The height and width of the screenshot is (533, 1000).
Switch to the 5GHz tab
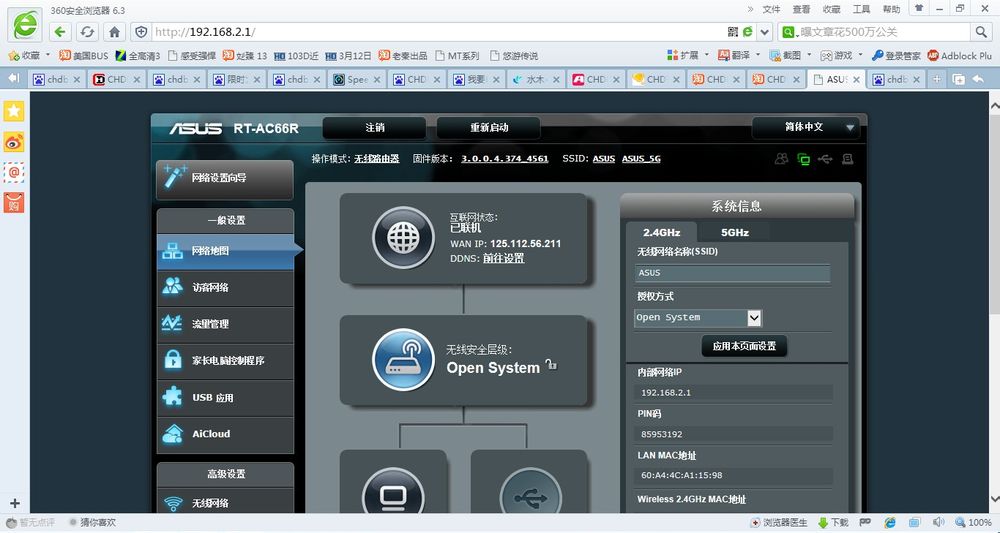(735, 233)
